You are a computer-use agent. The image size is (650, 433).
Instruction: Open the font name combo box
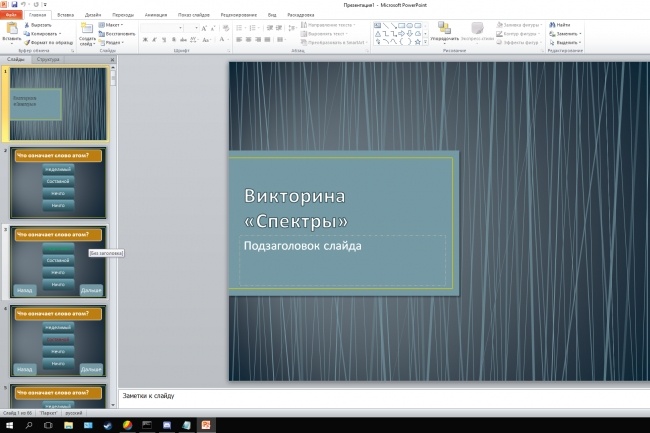click(x=162, y=28)
